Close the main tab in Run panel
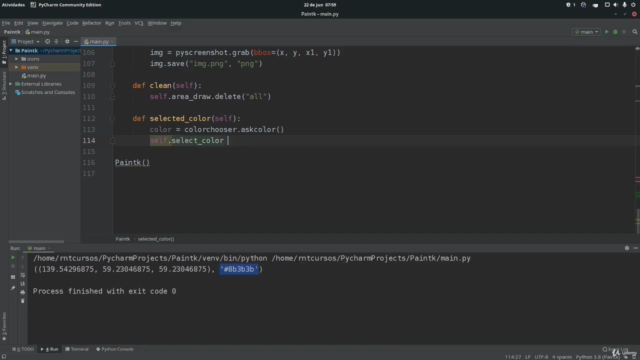 point(49,248)
